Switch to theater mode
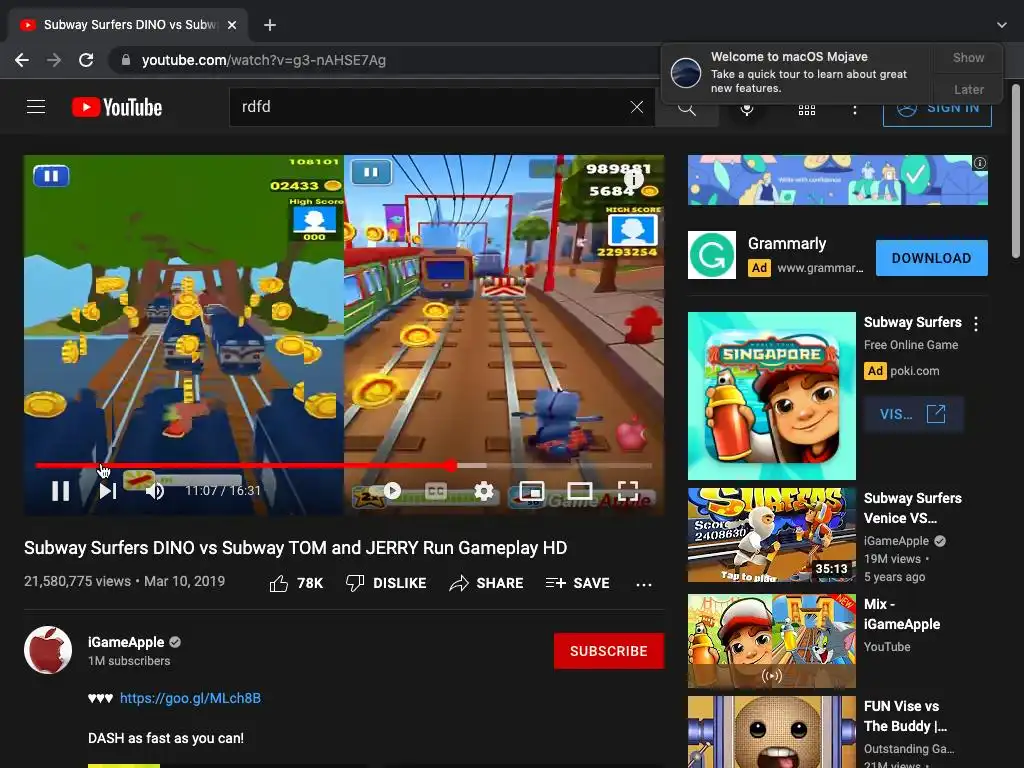 [580, 490]
